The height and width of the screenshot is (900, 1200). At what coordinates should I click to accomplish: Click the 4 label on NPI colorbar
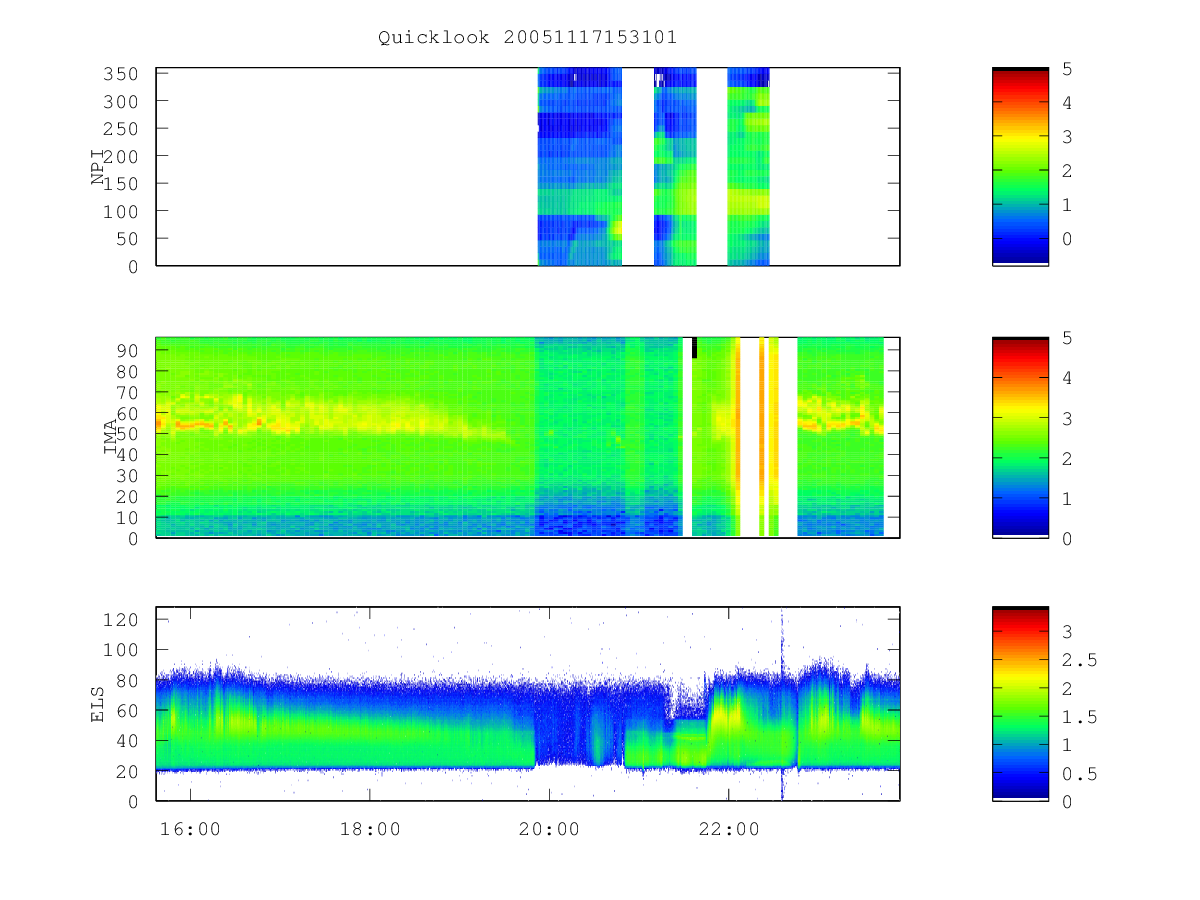tap(1066, 103)
